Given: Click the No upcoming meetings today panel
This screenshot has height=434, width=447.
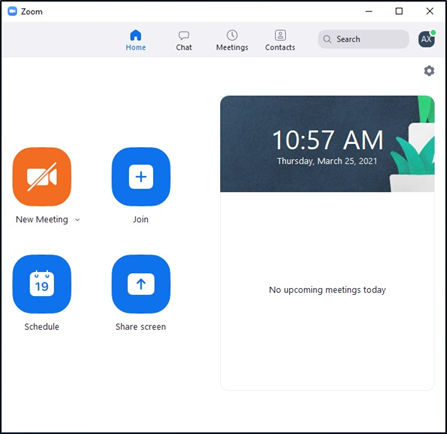Looking at the screenshot, I should tap(327, 291).
